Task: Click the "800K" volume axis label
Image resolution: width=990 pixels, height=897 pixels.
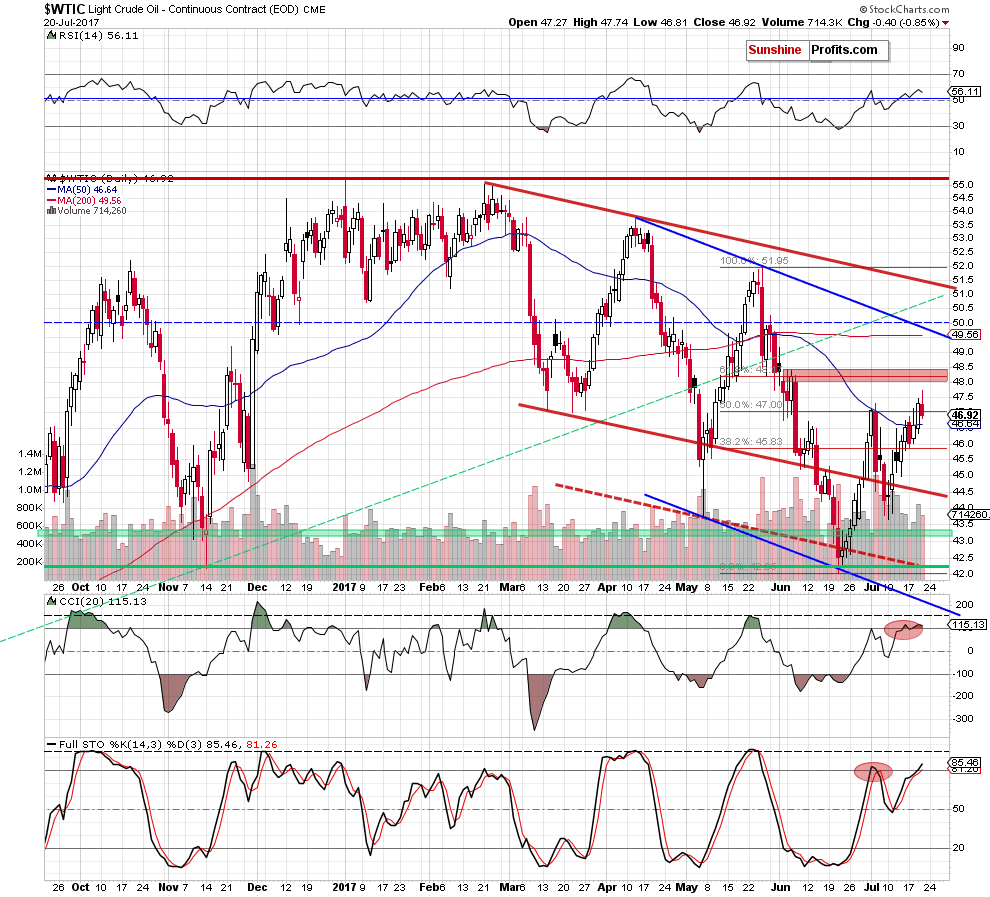Action: click(x=29, y=508)
